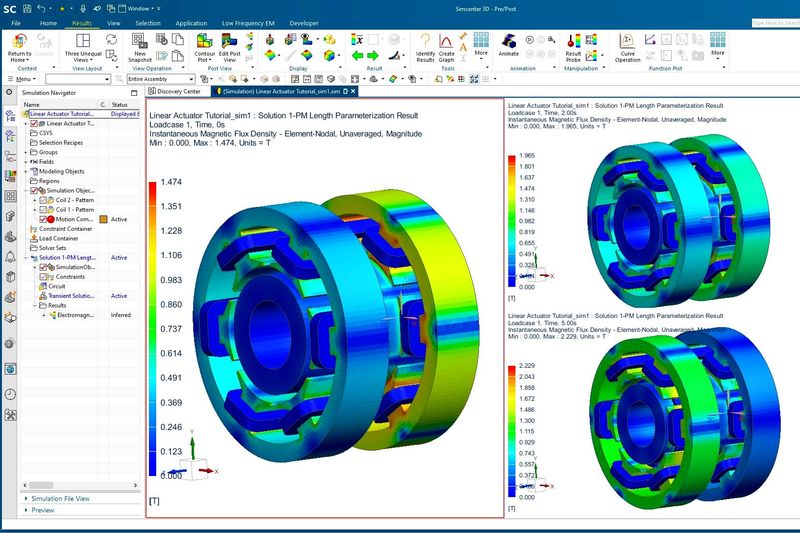Click the Contour Plot icon
This screenshot has height=533, width=800.
[204, 41]
